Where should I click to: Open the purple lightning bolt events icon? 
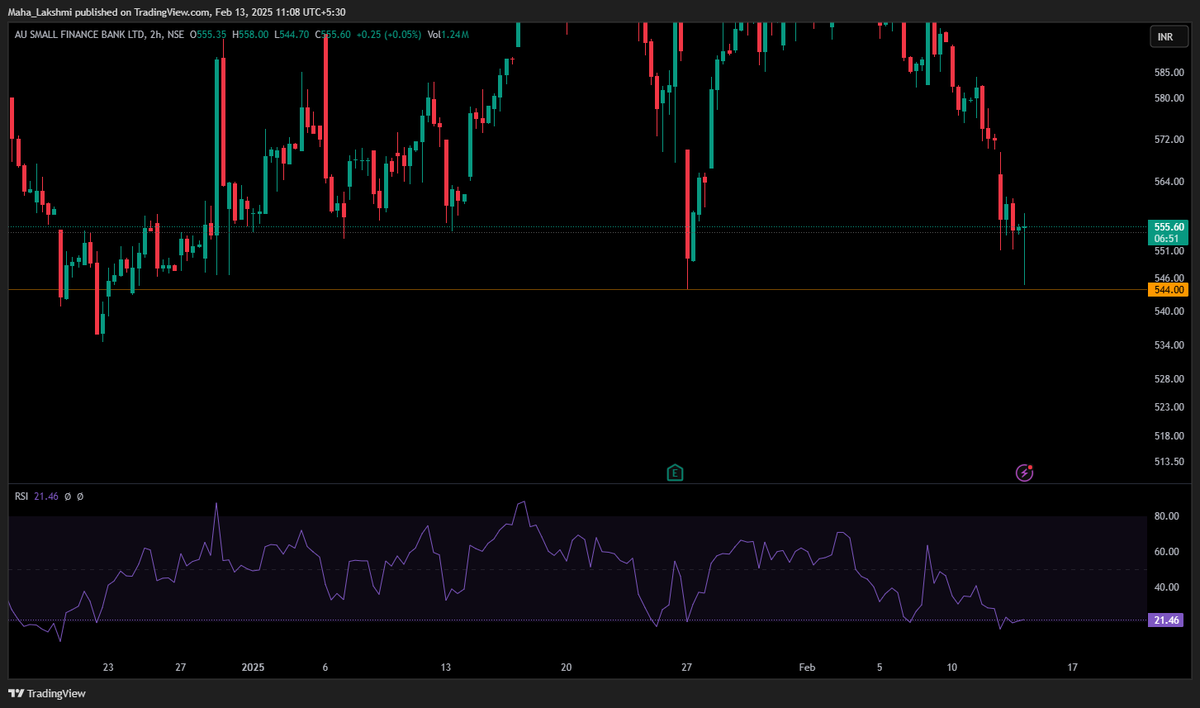[1024, 471]
